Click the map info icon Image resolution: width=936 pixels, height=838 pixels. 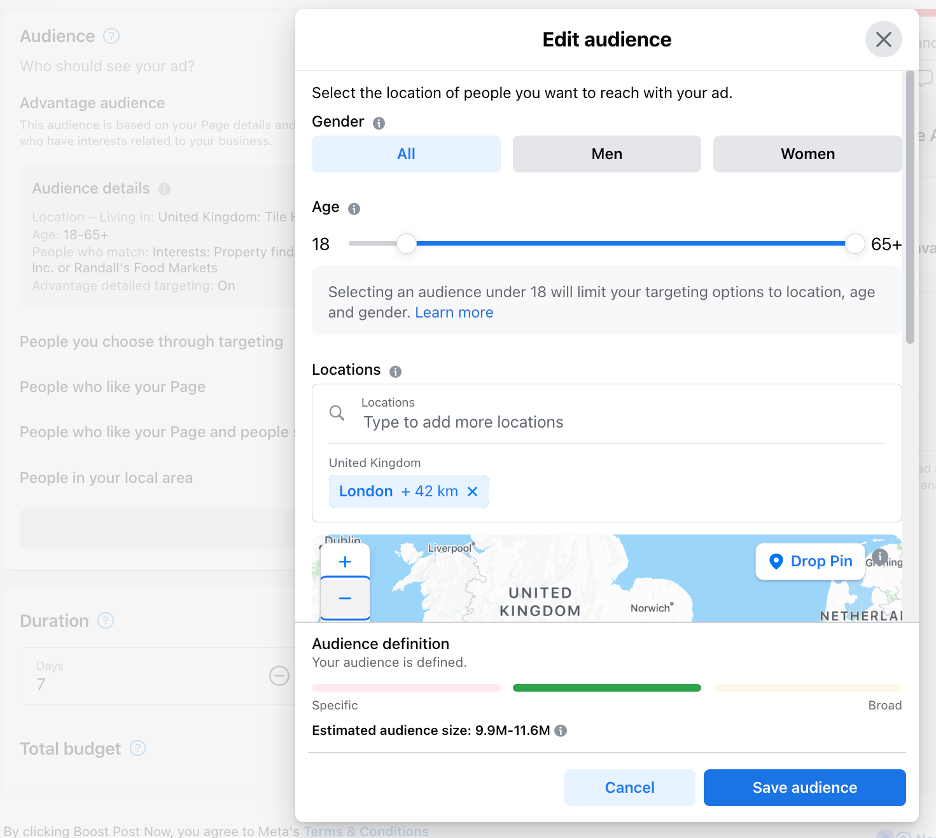(x=880, y=557)
